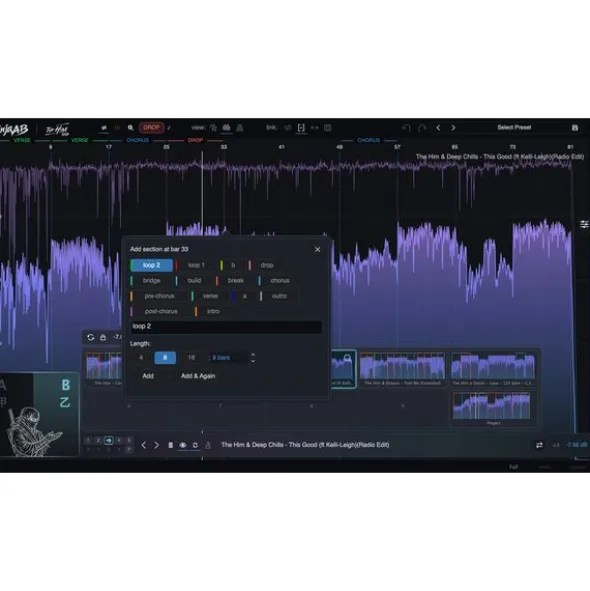
Task: Set section length to 16 bars
Action: 191,358
